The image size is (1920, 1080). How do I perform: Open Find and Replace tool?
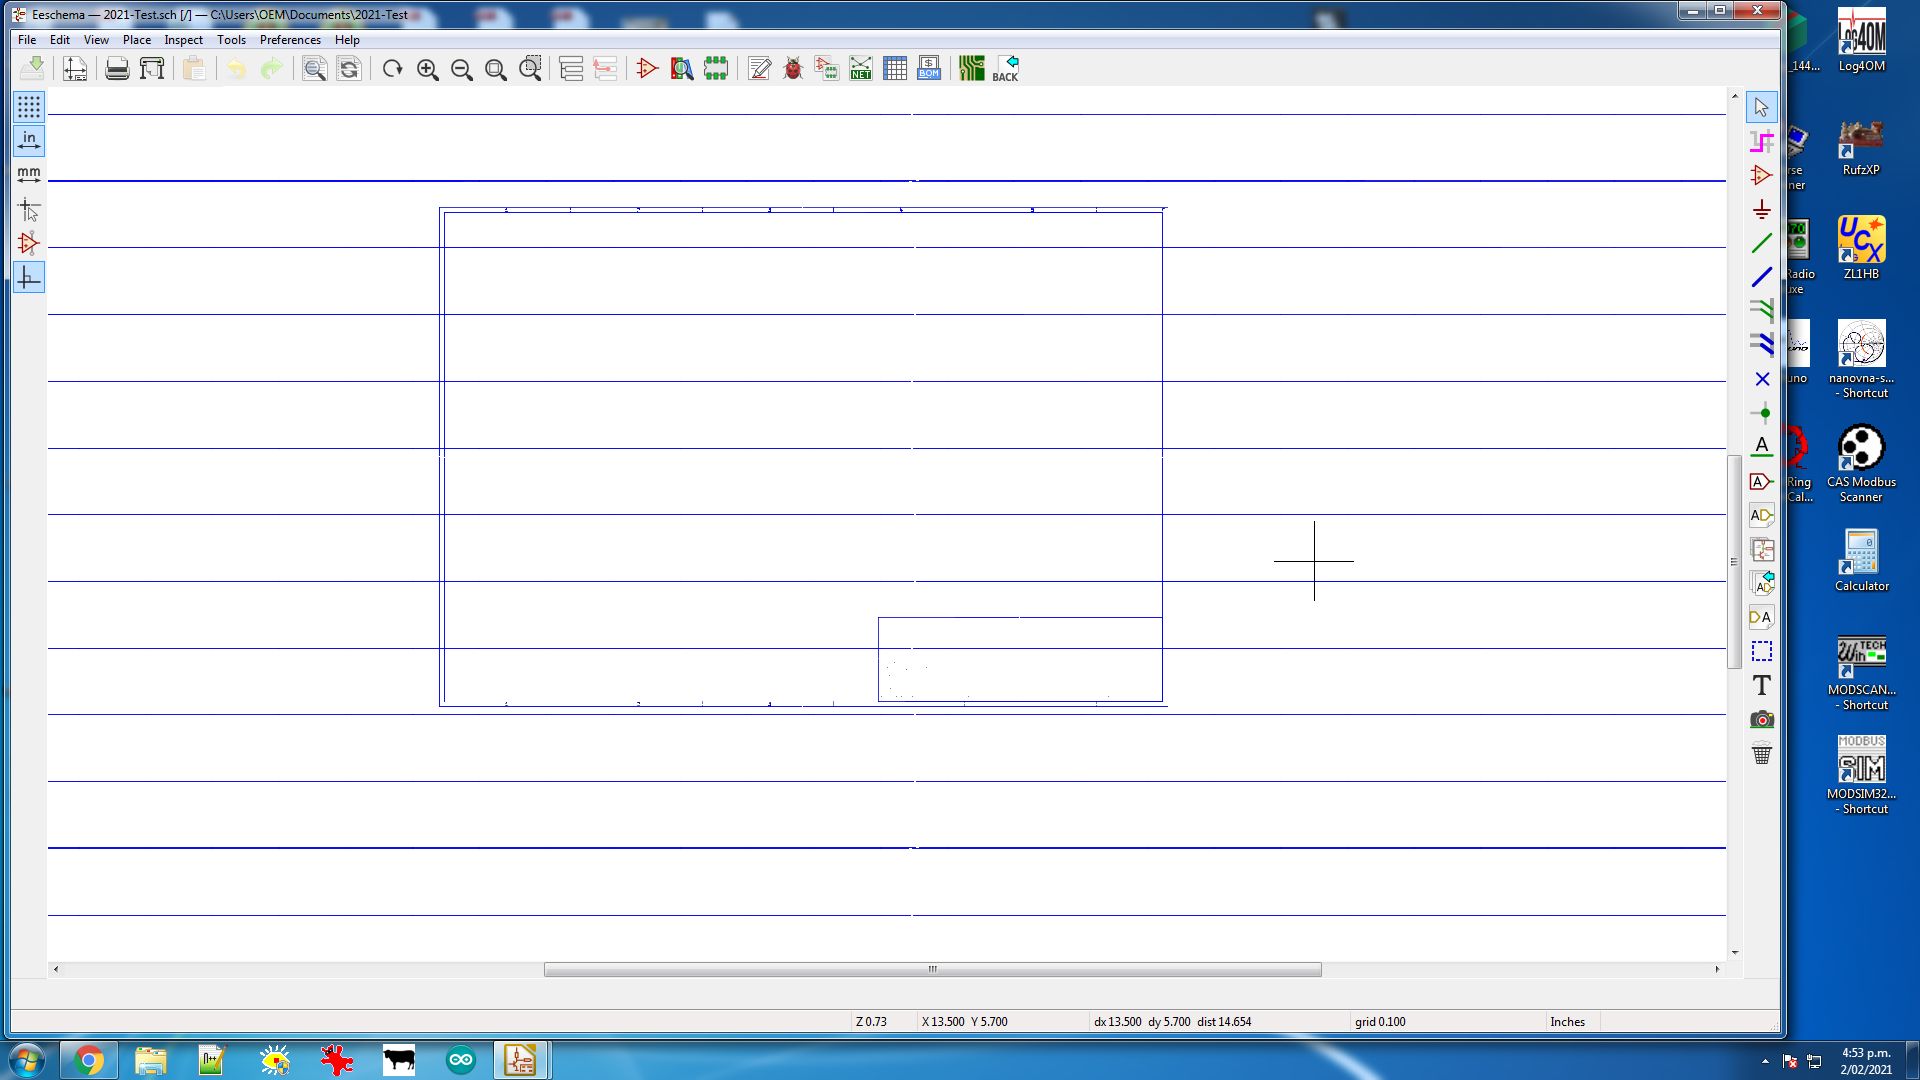point(348,68)
